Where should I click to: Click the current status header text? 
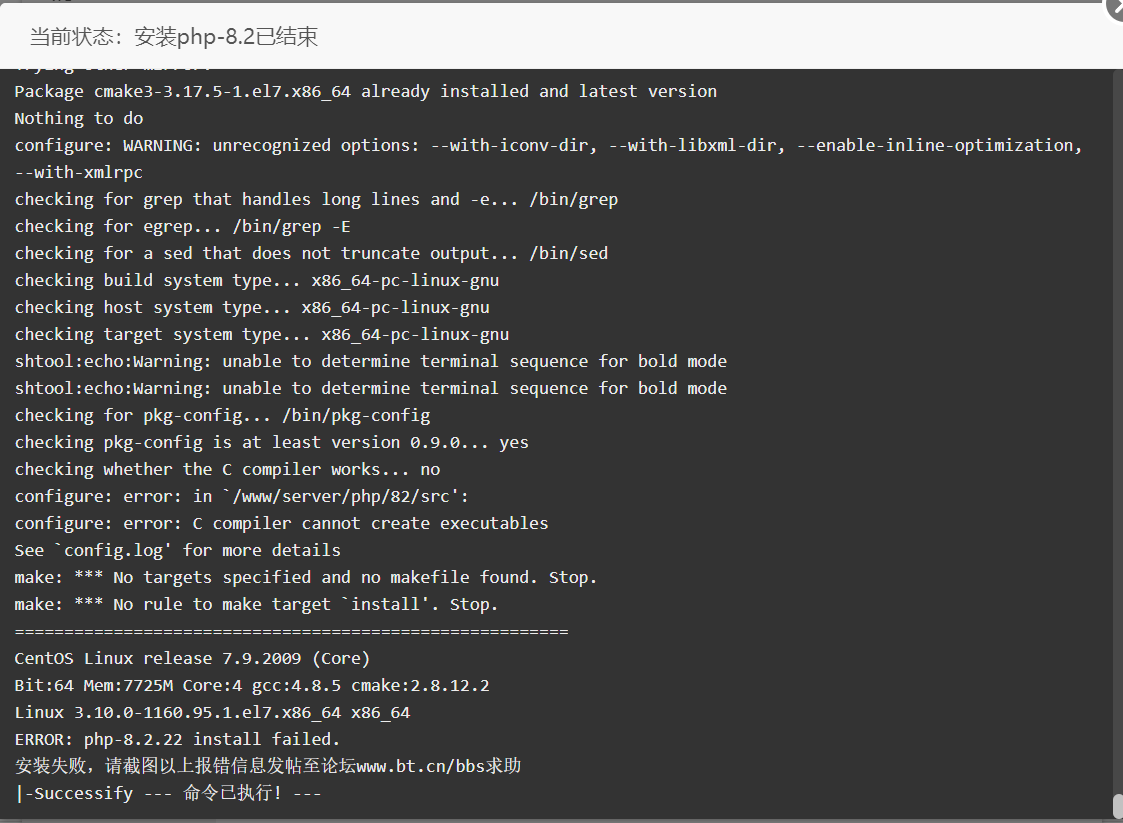[x=174, y=37]
